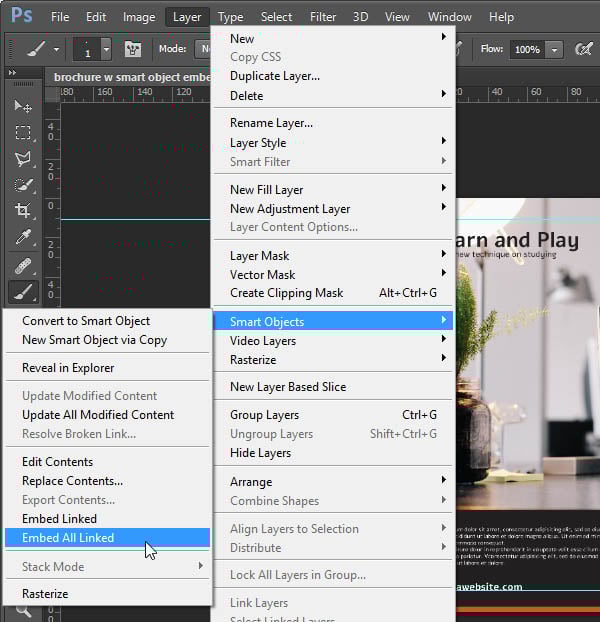Toggle the Brush panel icon
This screenshot has width=600, height=622.
click(133, 49)
